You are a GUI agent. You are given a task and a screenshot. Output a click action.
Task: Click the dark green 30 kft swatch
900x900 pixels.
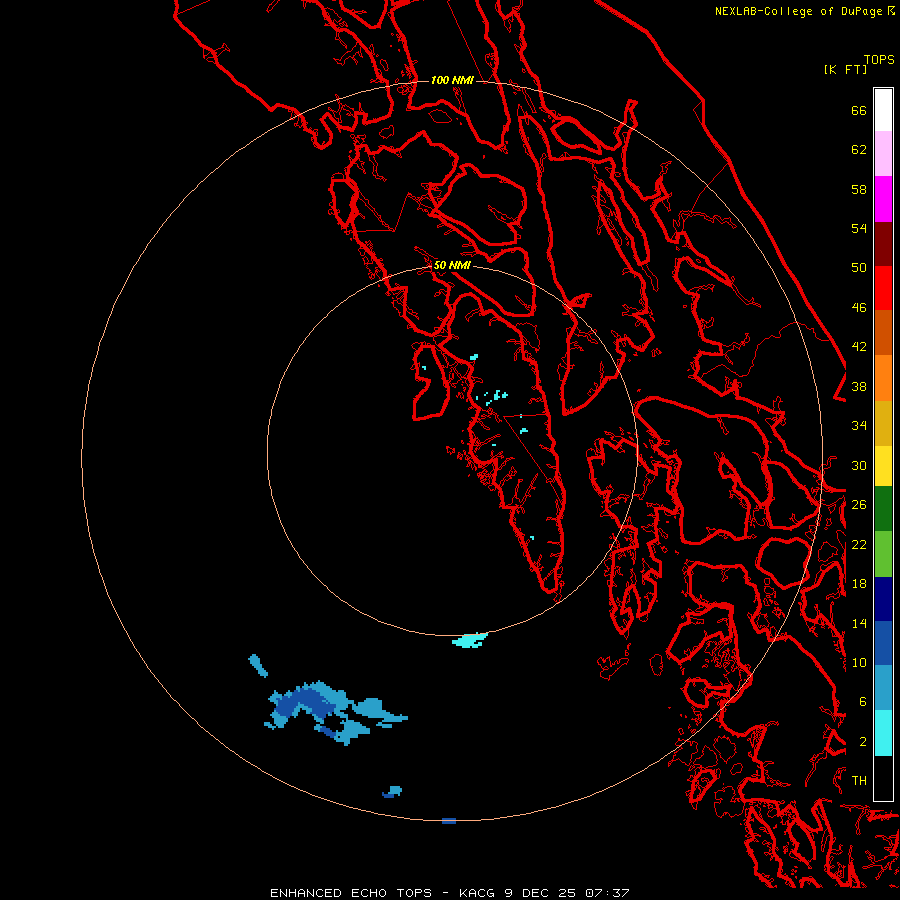tap(883, 509)
